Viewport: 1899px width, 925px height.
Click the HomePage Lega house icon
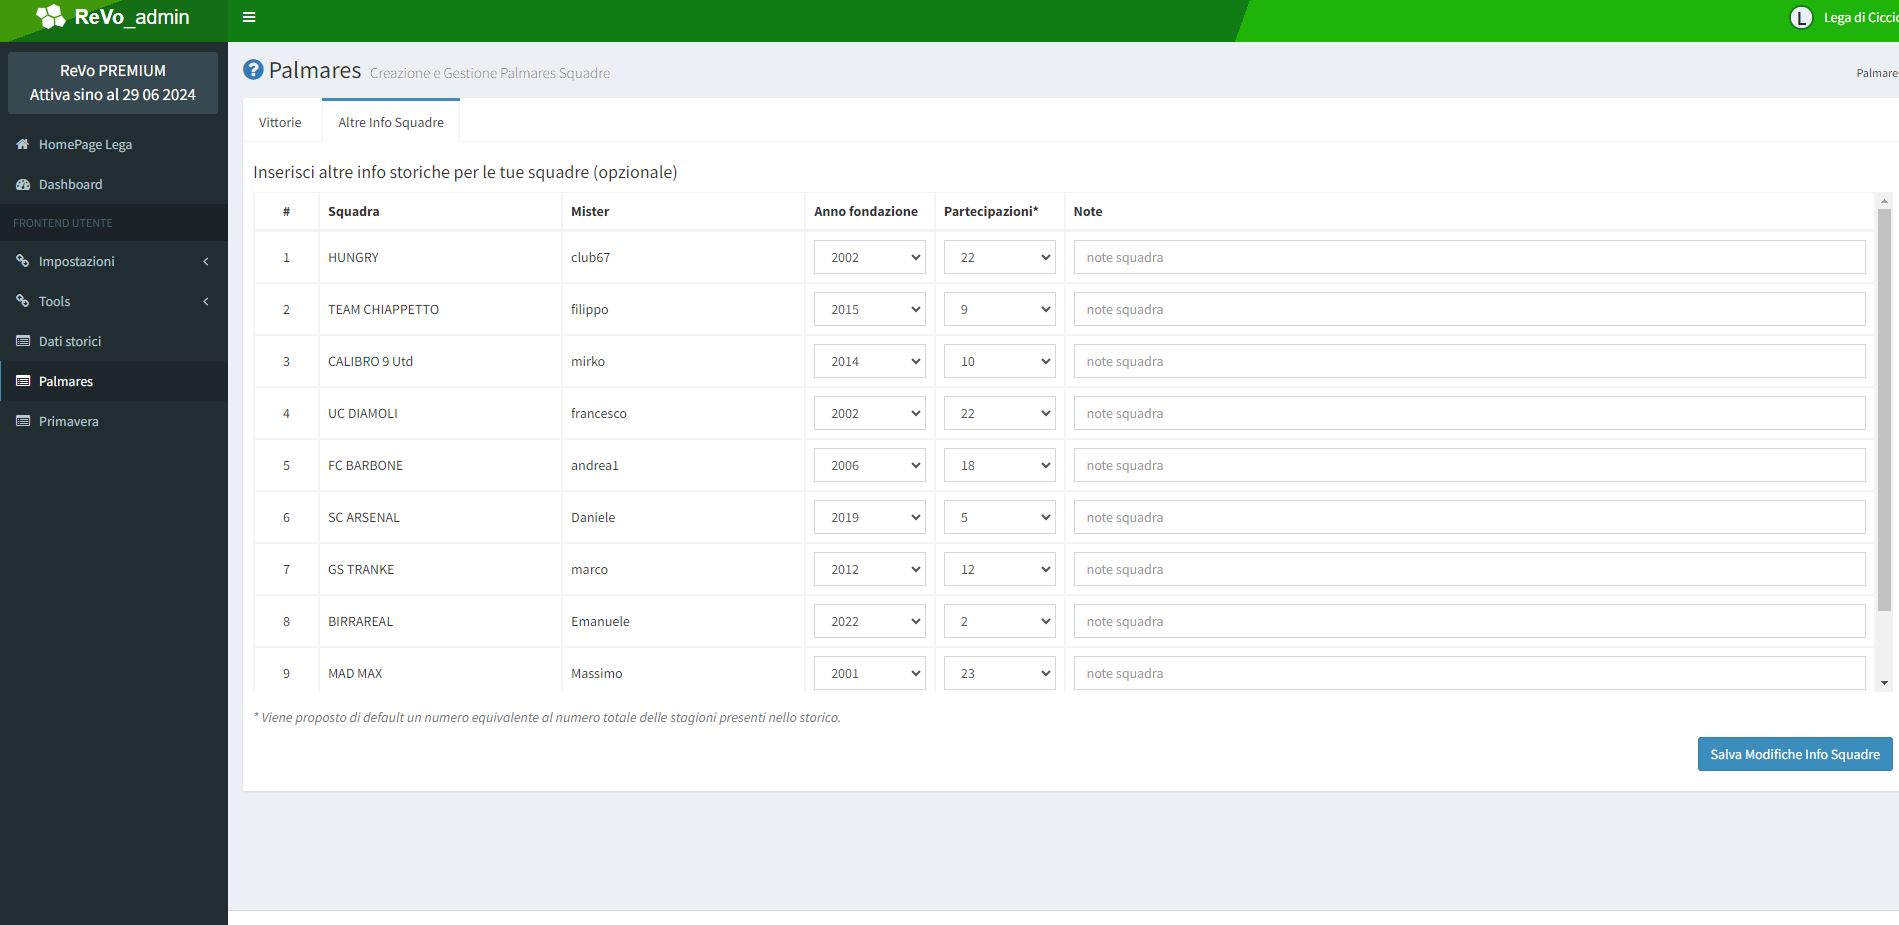(x=22, y=144)
